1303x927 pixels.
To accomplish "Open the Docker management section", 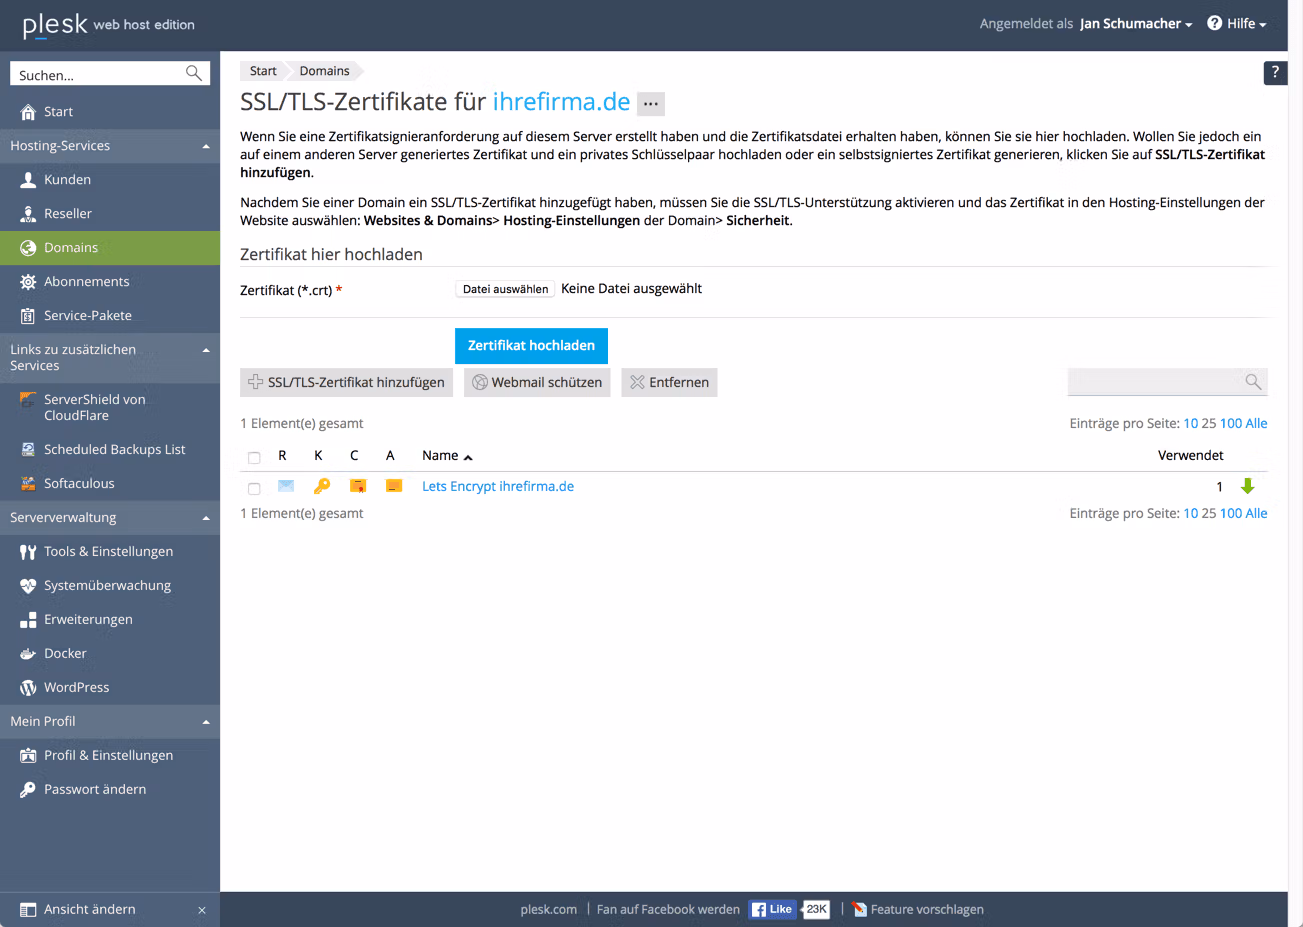I will coord(64,653).
